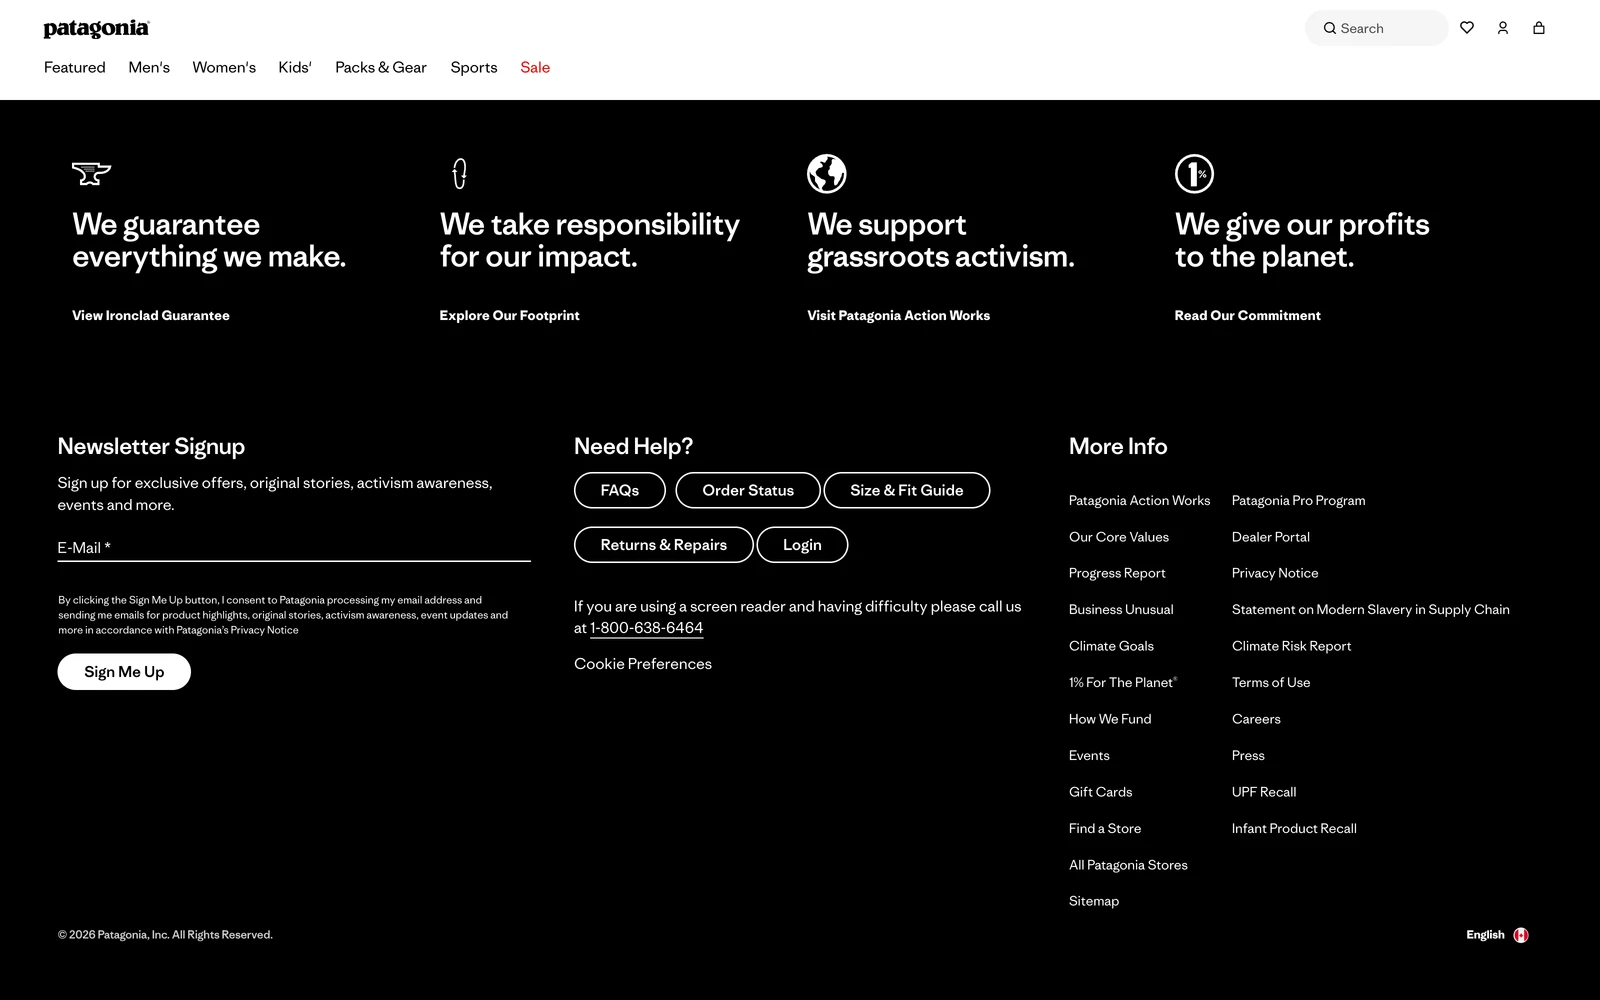Open the Featured menu

pos(75,67)
